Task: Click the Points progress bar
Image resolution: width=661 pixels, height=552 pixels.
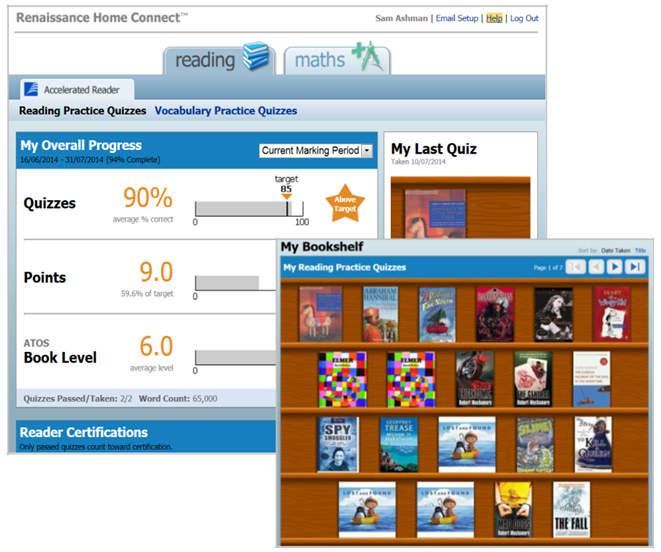Action: (x=235, y=283)
